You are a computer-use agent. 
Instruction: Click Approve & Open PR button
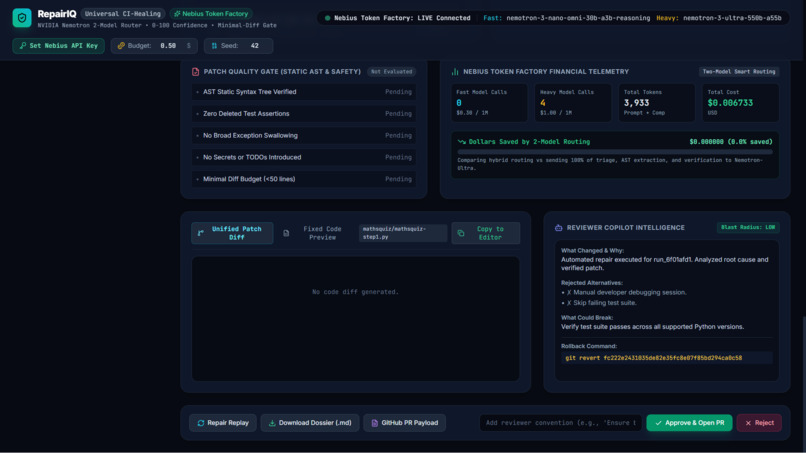point(689,423)
